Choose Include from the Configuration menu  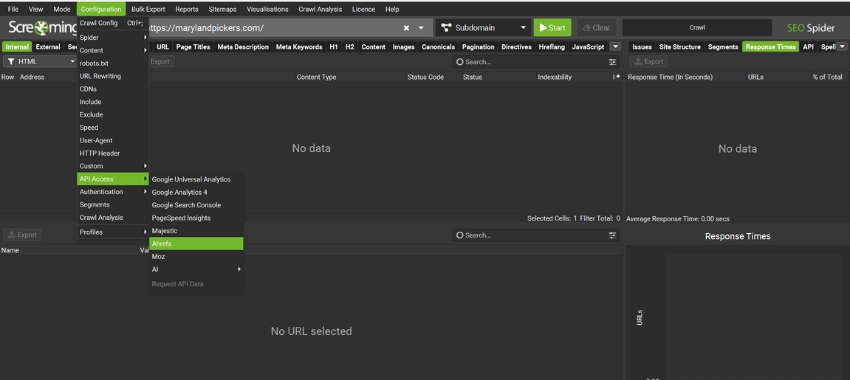(x=113, y=102)
